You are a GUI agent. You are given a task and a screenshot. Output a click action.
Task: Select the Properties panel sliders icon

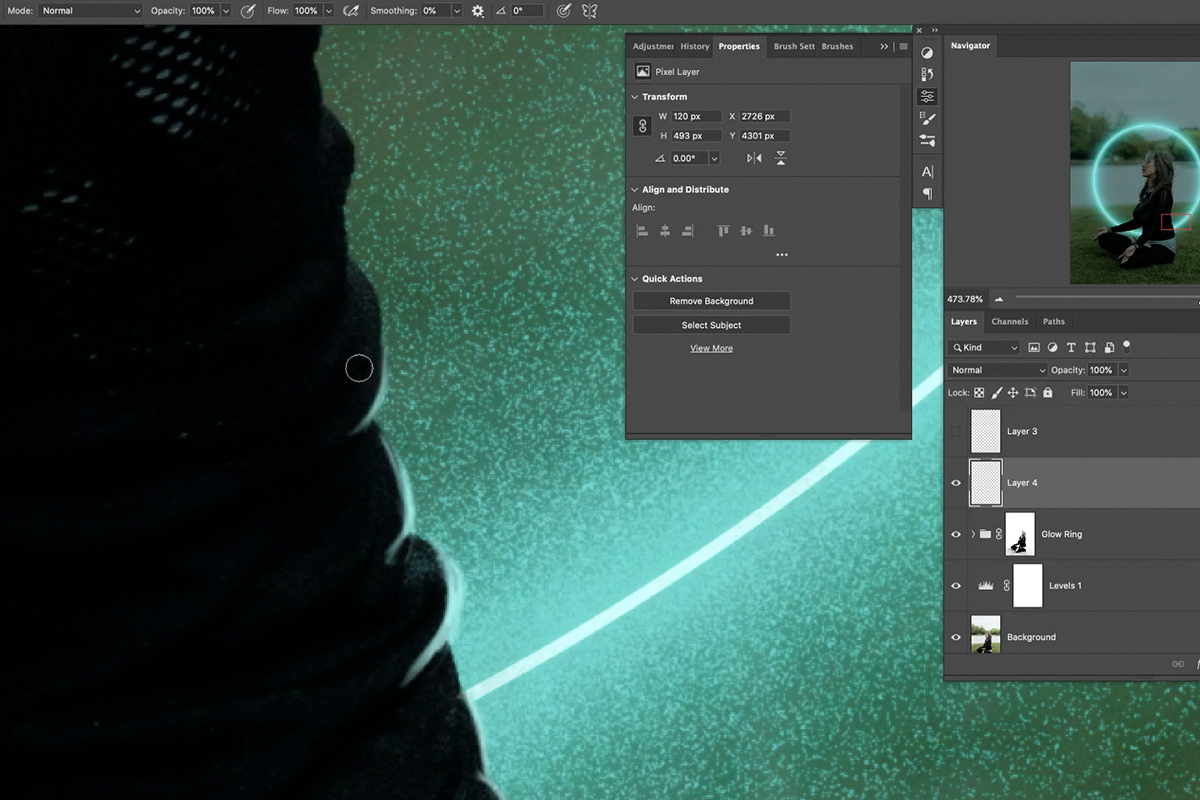[x=927, y=95]
